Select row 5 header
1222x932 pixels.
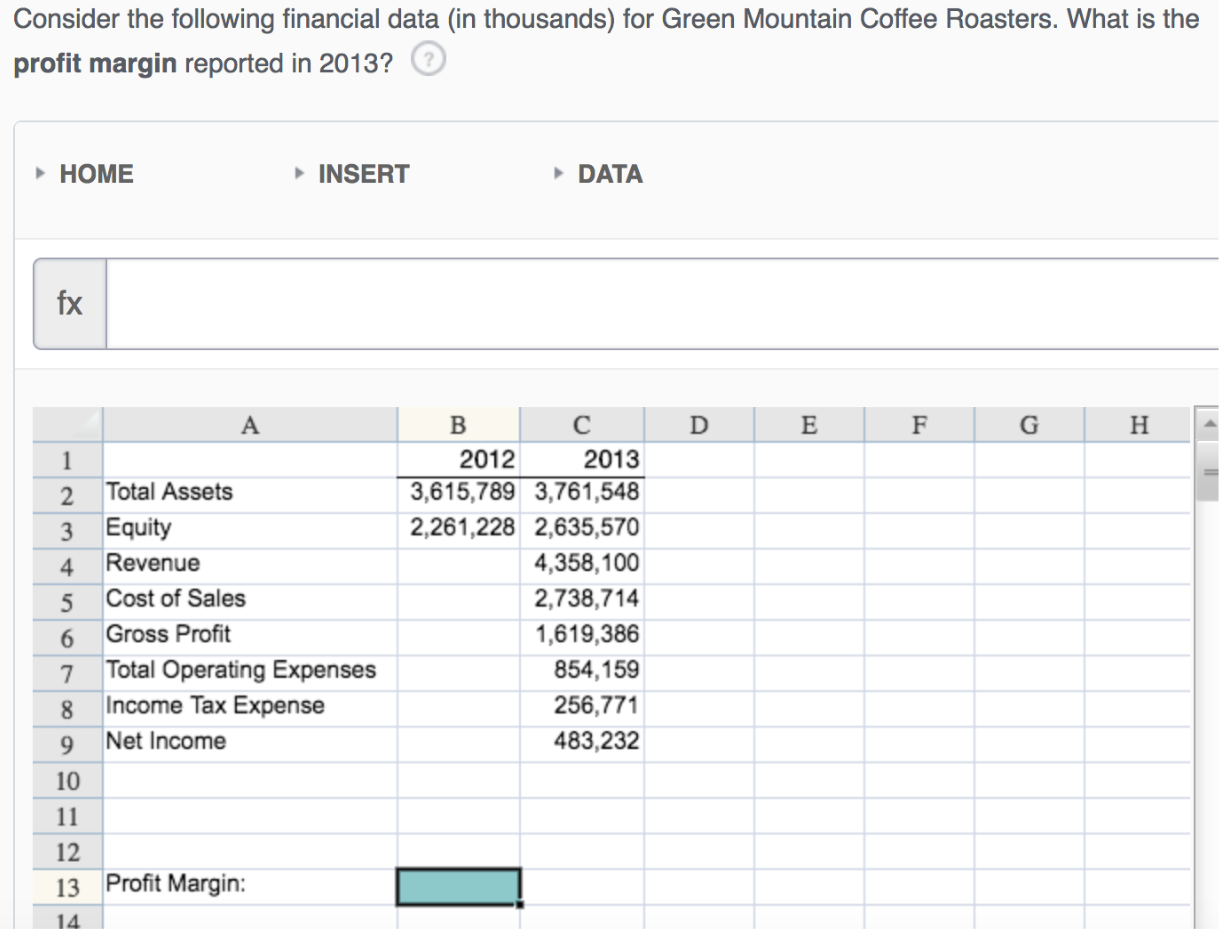pos(68,602)
